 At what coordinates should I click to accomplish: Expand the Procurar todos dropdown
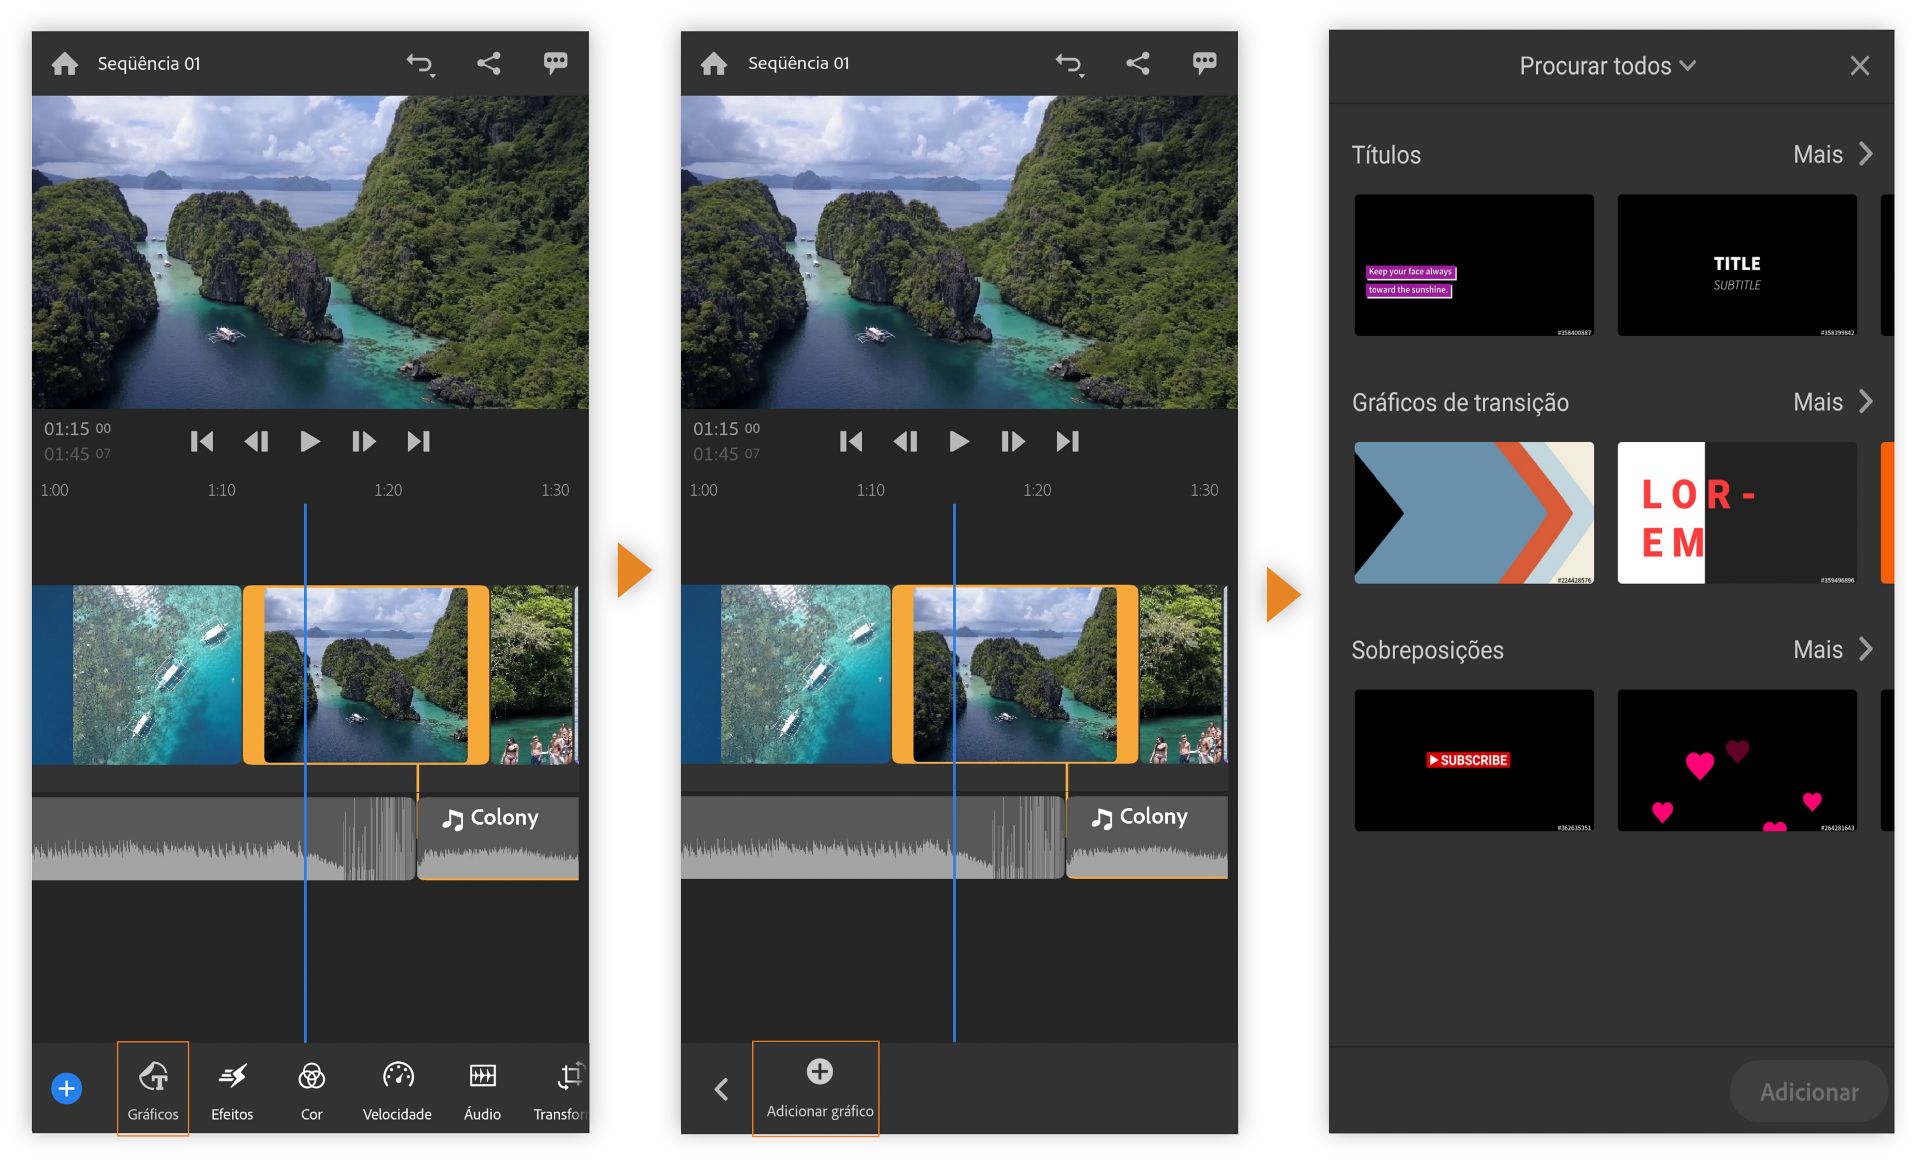pos(1607,66)
